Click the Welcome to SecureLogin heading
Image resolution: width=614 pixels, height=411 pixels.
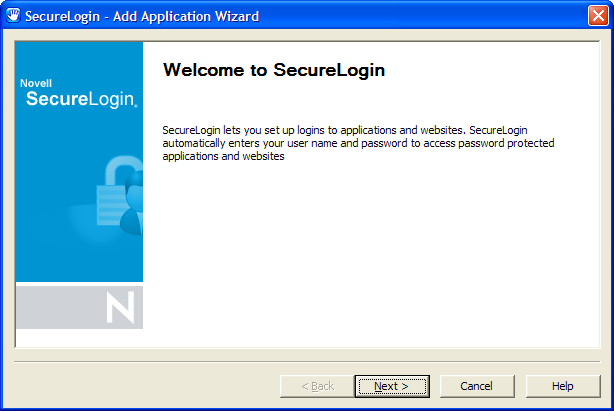273,71
